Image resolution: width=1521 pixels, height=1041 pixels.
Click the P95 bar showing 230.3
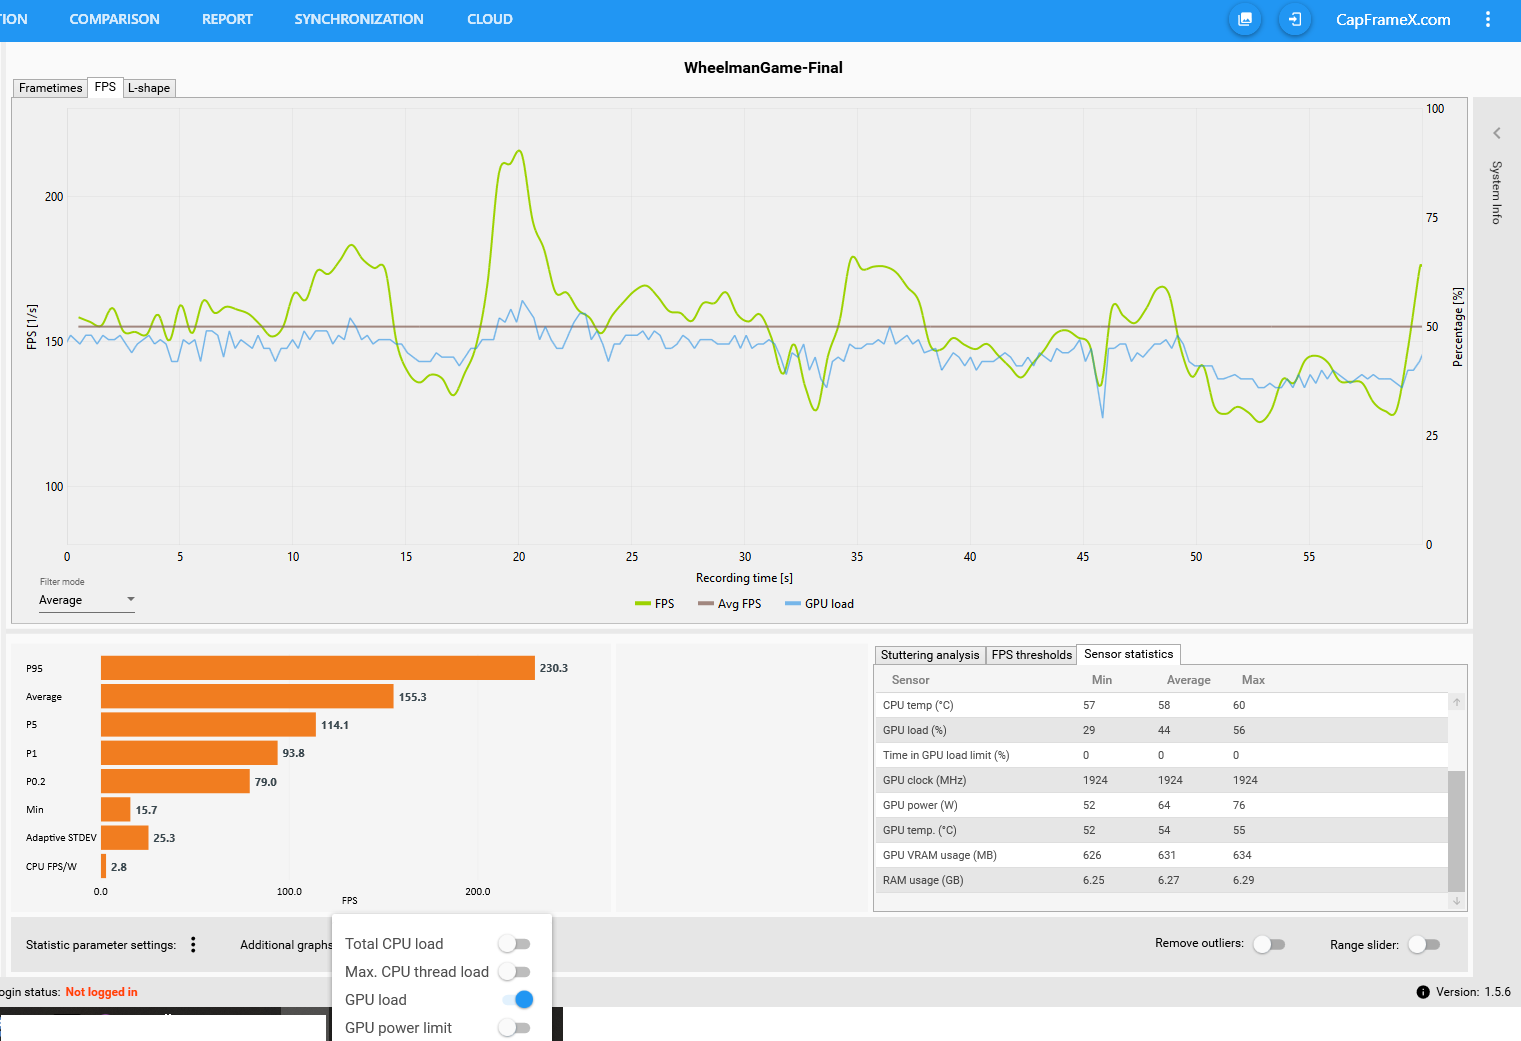click(x=318, y=668)
